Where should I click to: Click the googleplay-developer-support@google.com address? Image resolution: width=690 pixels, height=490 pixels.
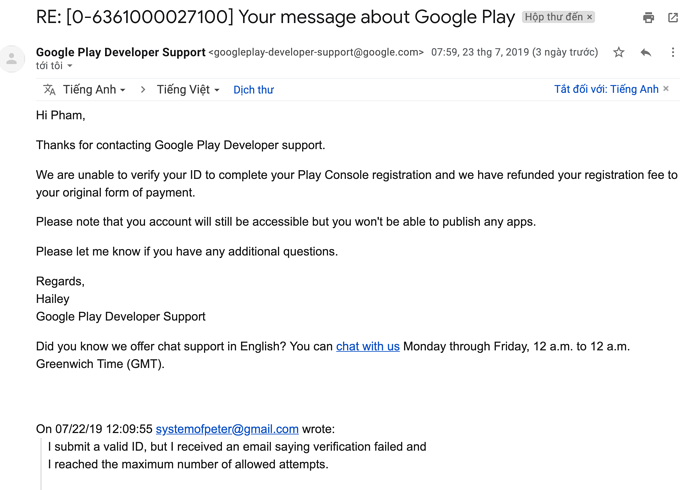316,52
